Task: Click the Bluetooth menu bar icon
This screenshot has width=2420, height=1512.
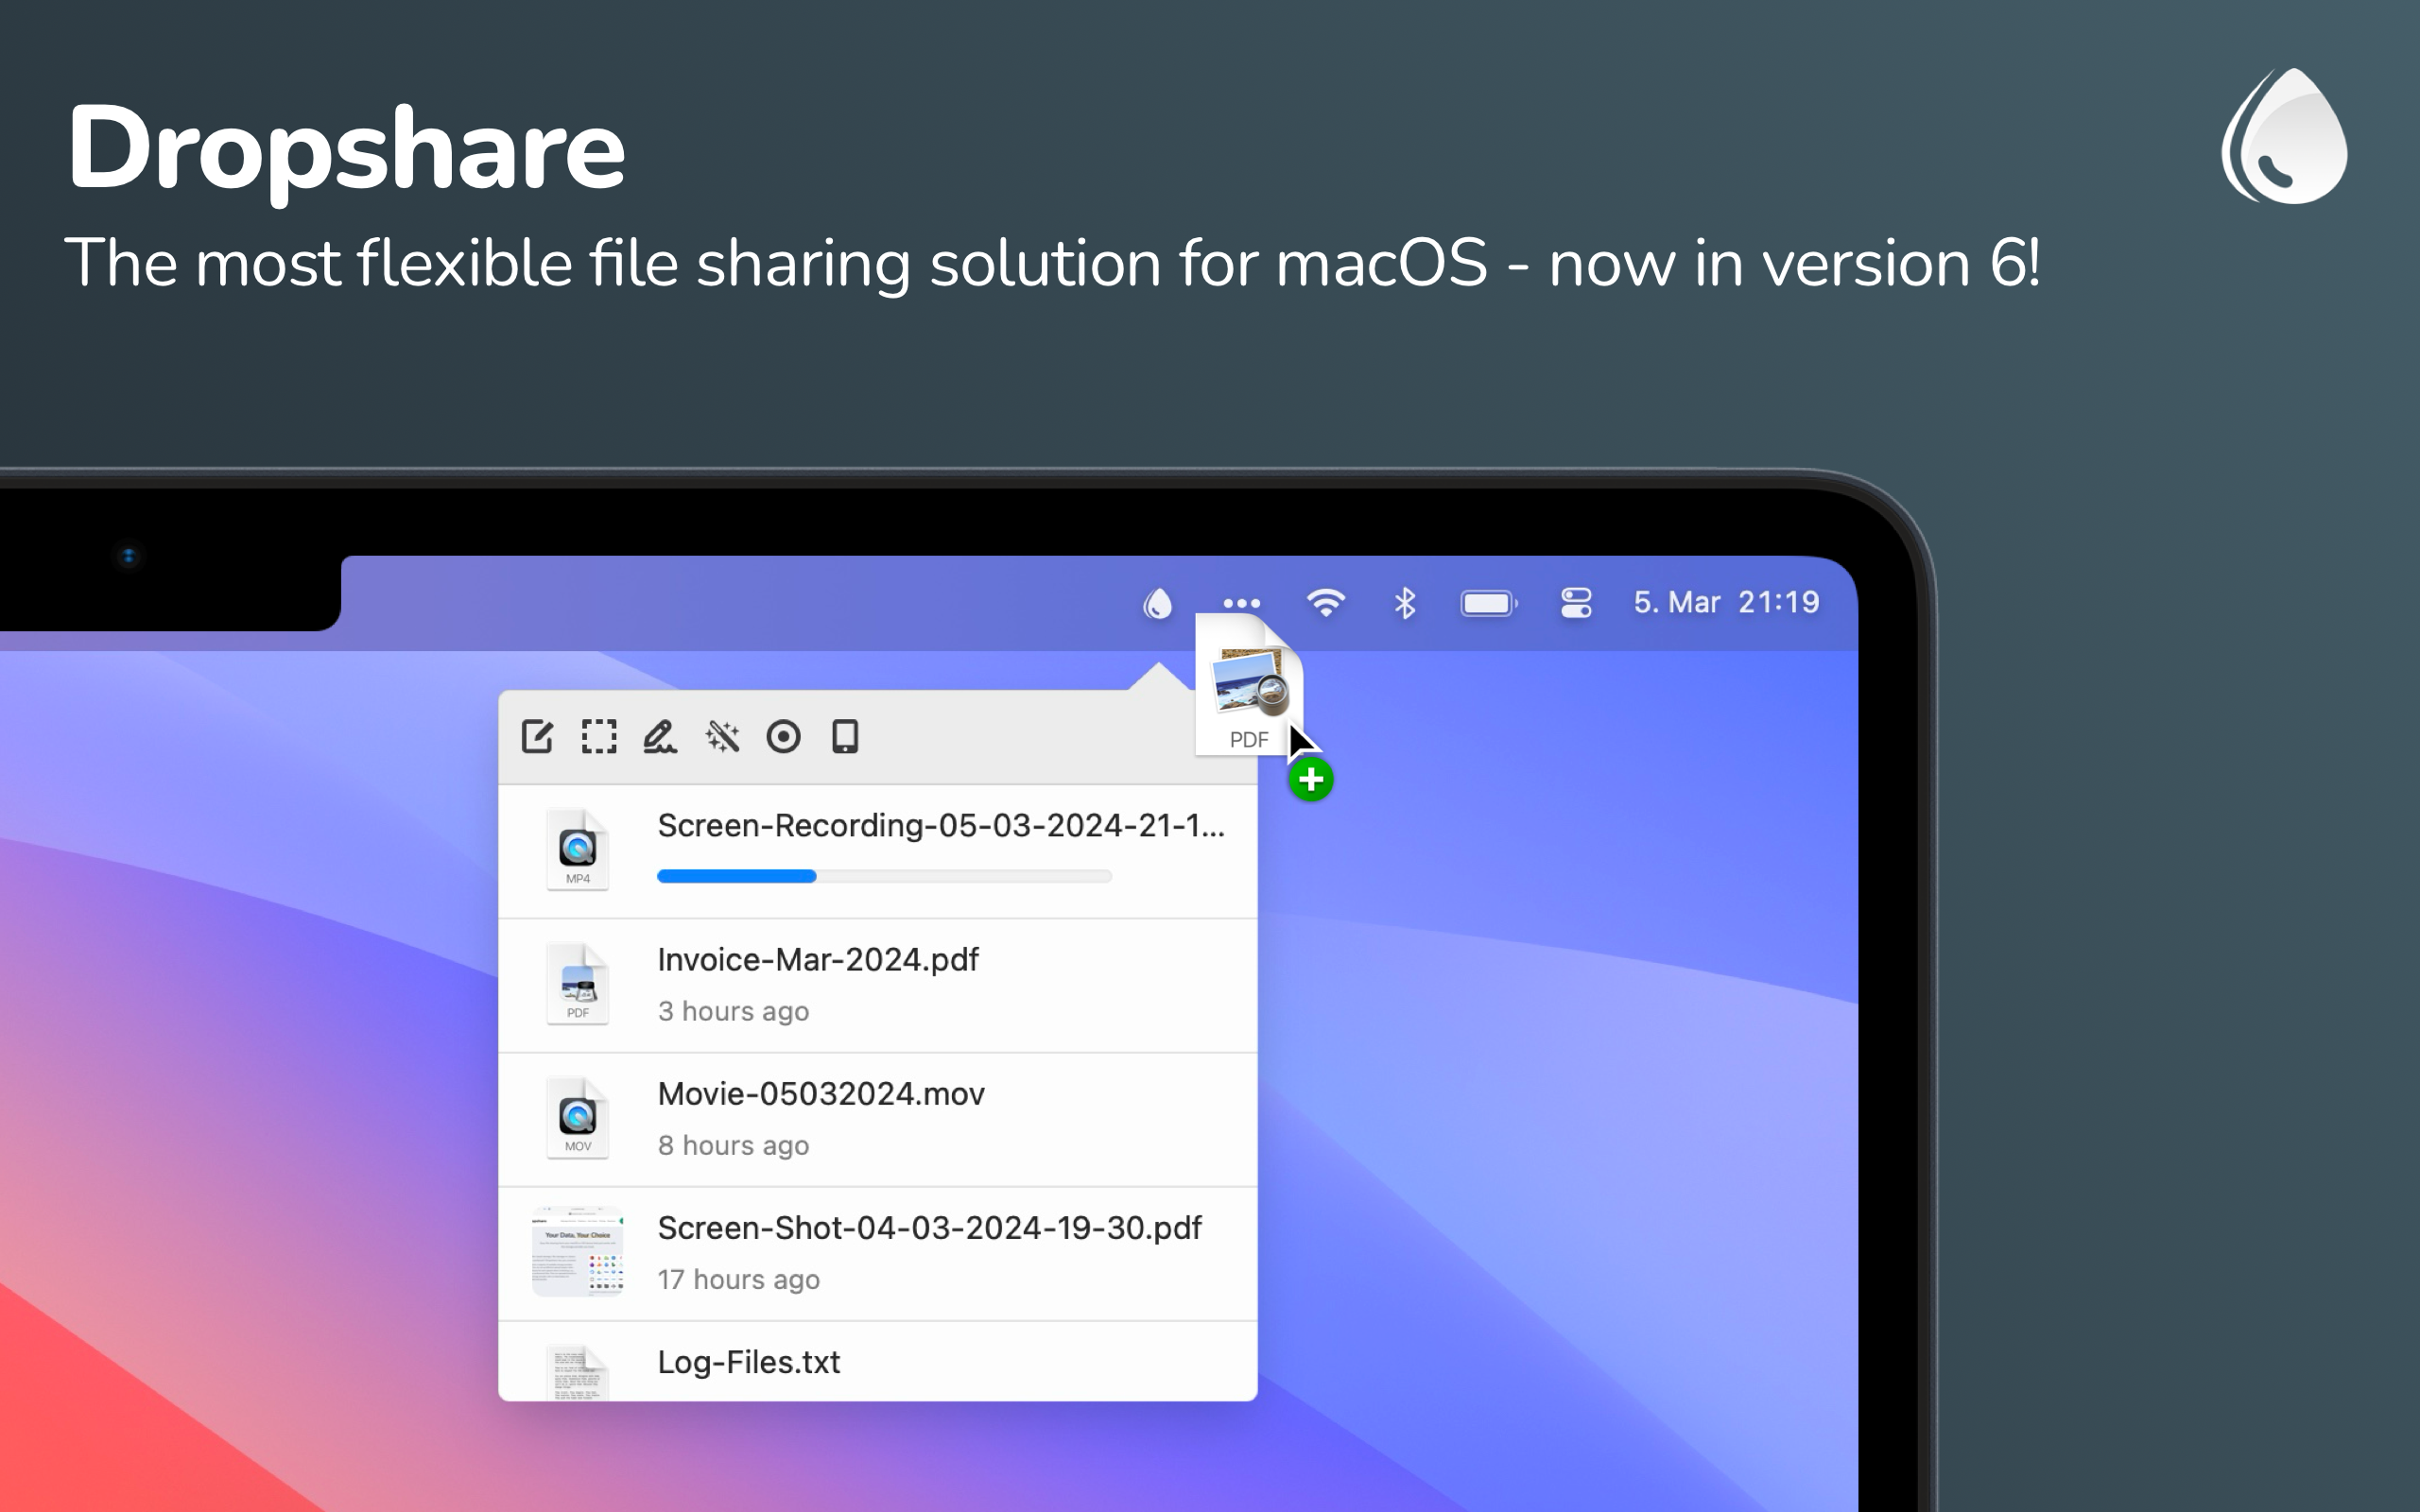Action: click(x=1405, y=603)
